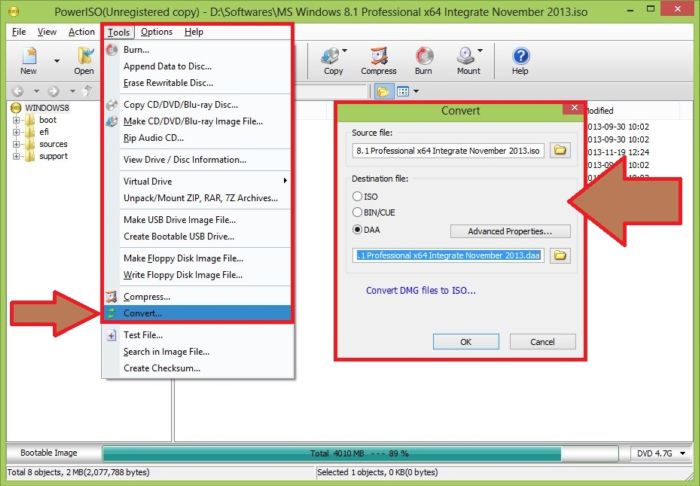Browse for source file folder icon

click(560, 150)
